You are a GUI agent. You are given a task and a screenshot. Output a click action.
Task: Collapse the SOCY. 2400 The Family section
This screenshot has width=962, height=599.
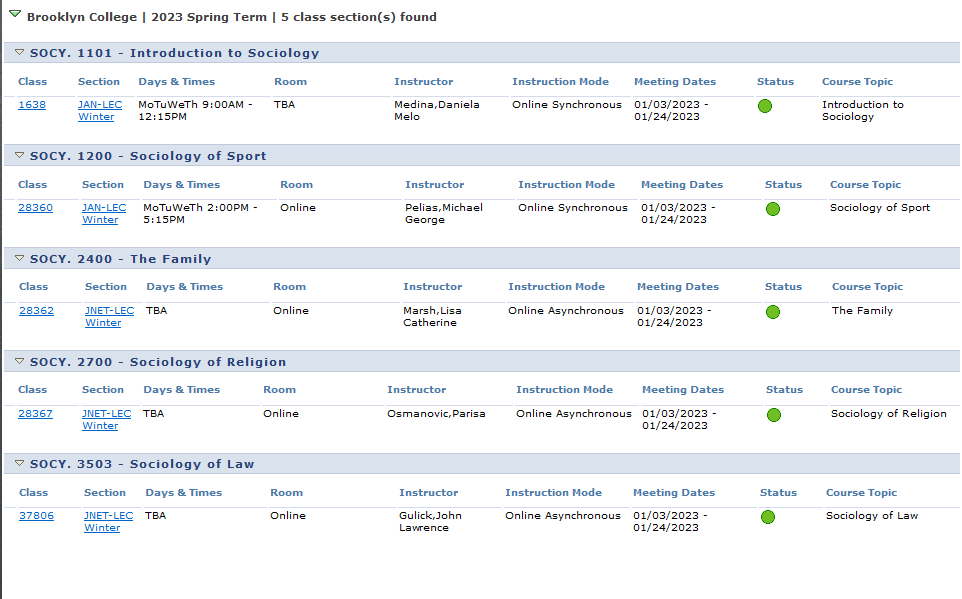tap(20, 259)
